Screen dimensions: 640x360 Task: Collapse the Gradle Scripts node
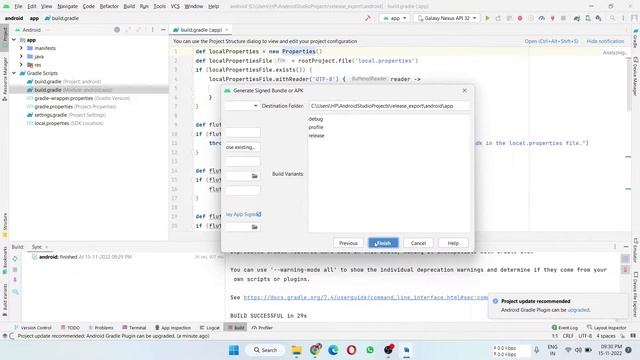click(x=14, y=73)
